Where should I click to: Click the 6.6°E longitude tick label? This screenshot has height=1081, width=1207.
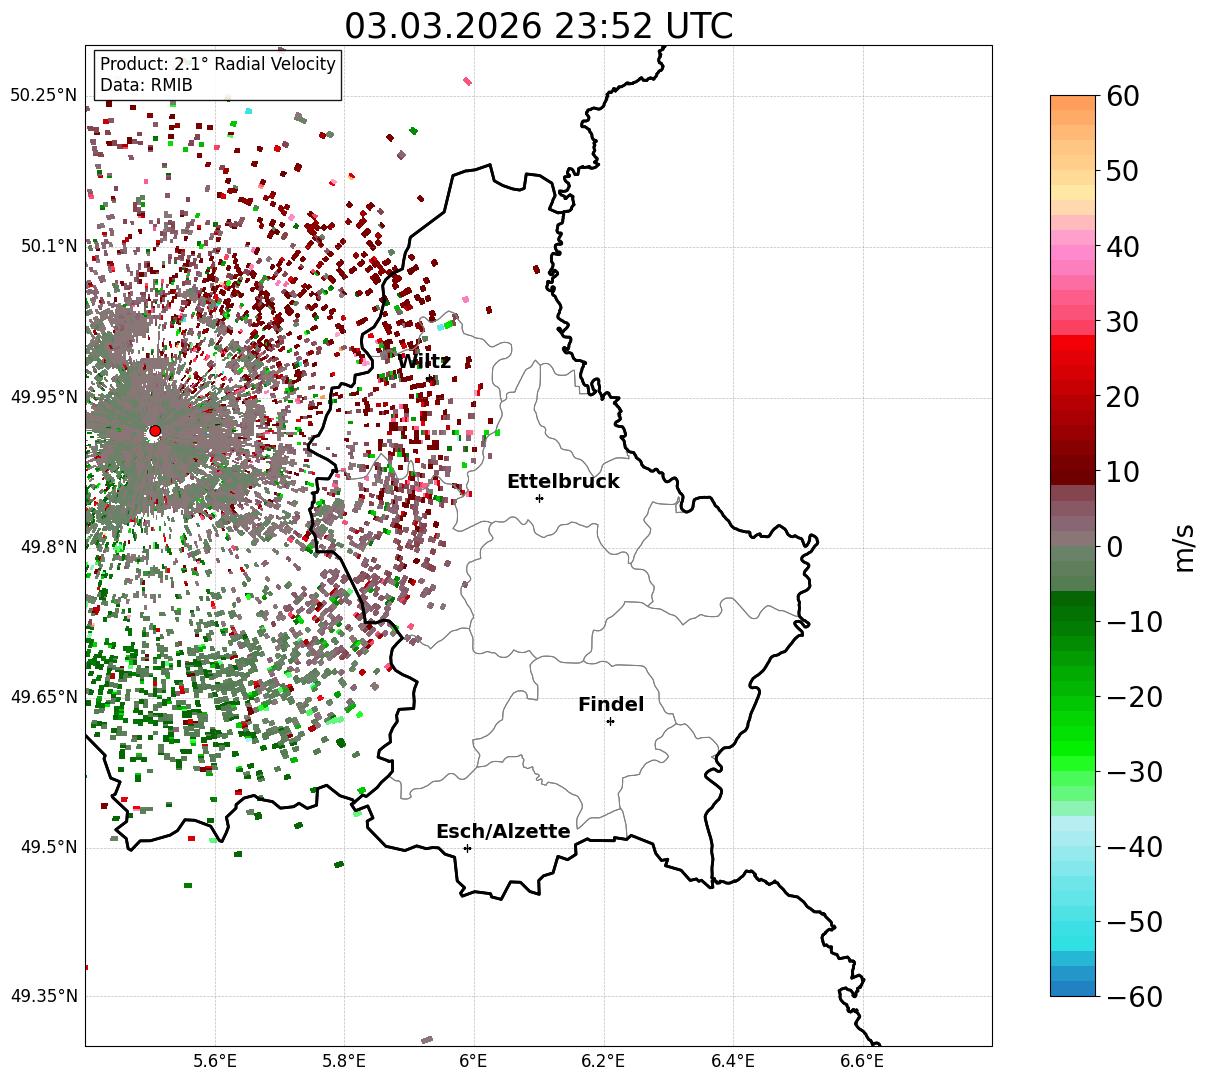862,1061
